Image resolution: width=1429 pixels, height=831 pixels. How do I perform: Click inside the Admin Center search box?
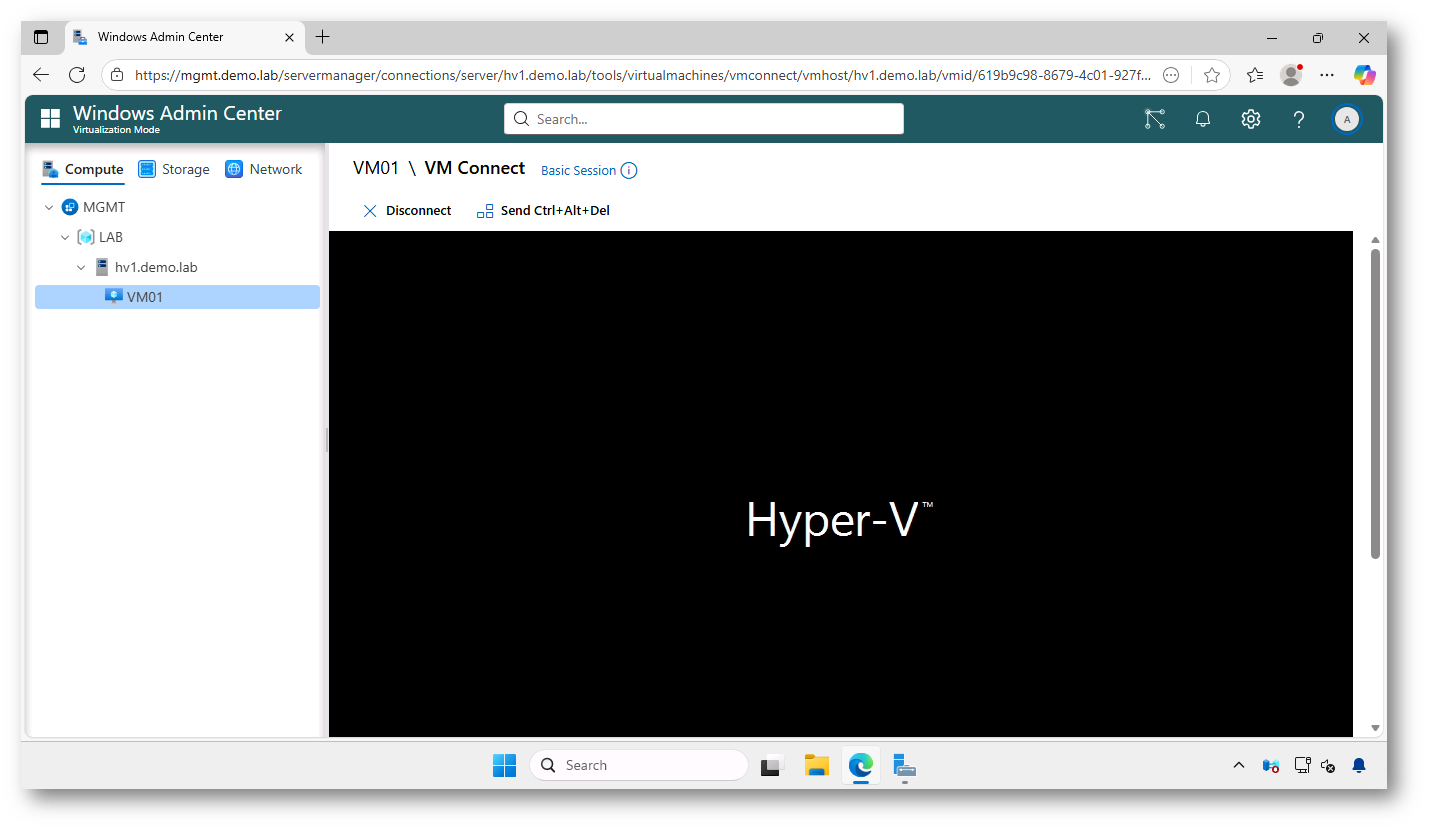703,118
